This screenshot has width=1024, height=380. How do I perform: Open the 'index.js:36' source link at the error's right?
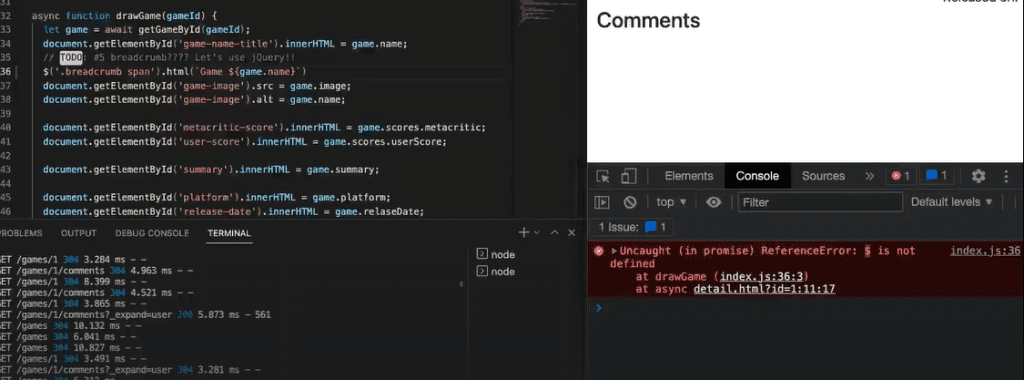point(985,251)
